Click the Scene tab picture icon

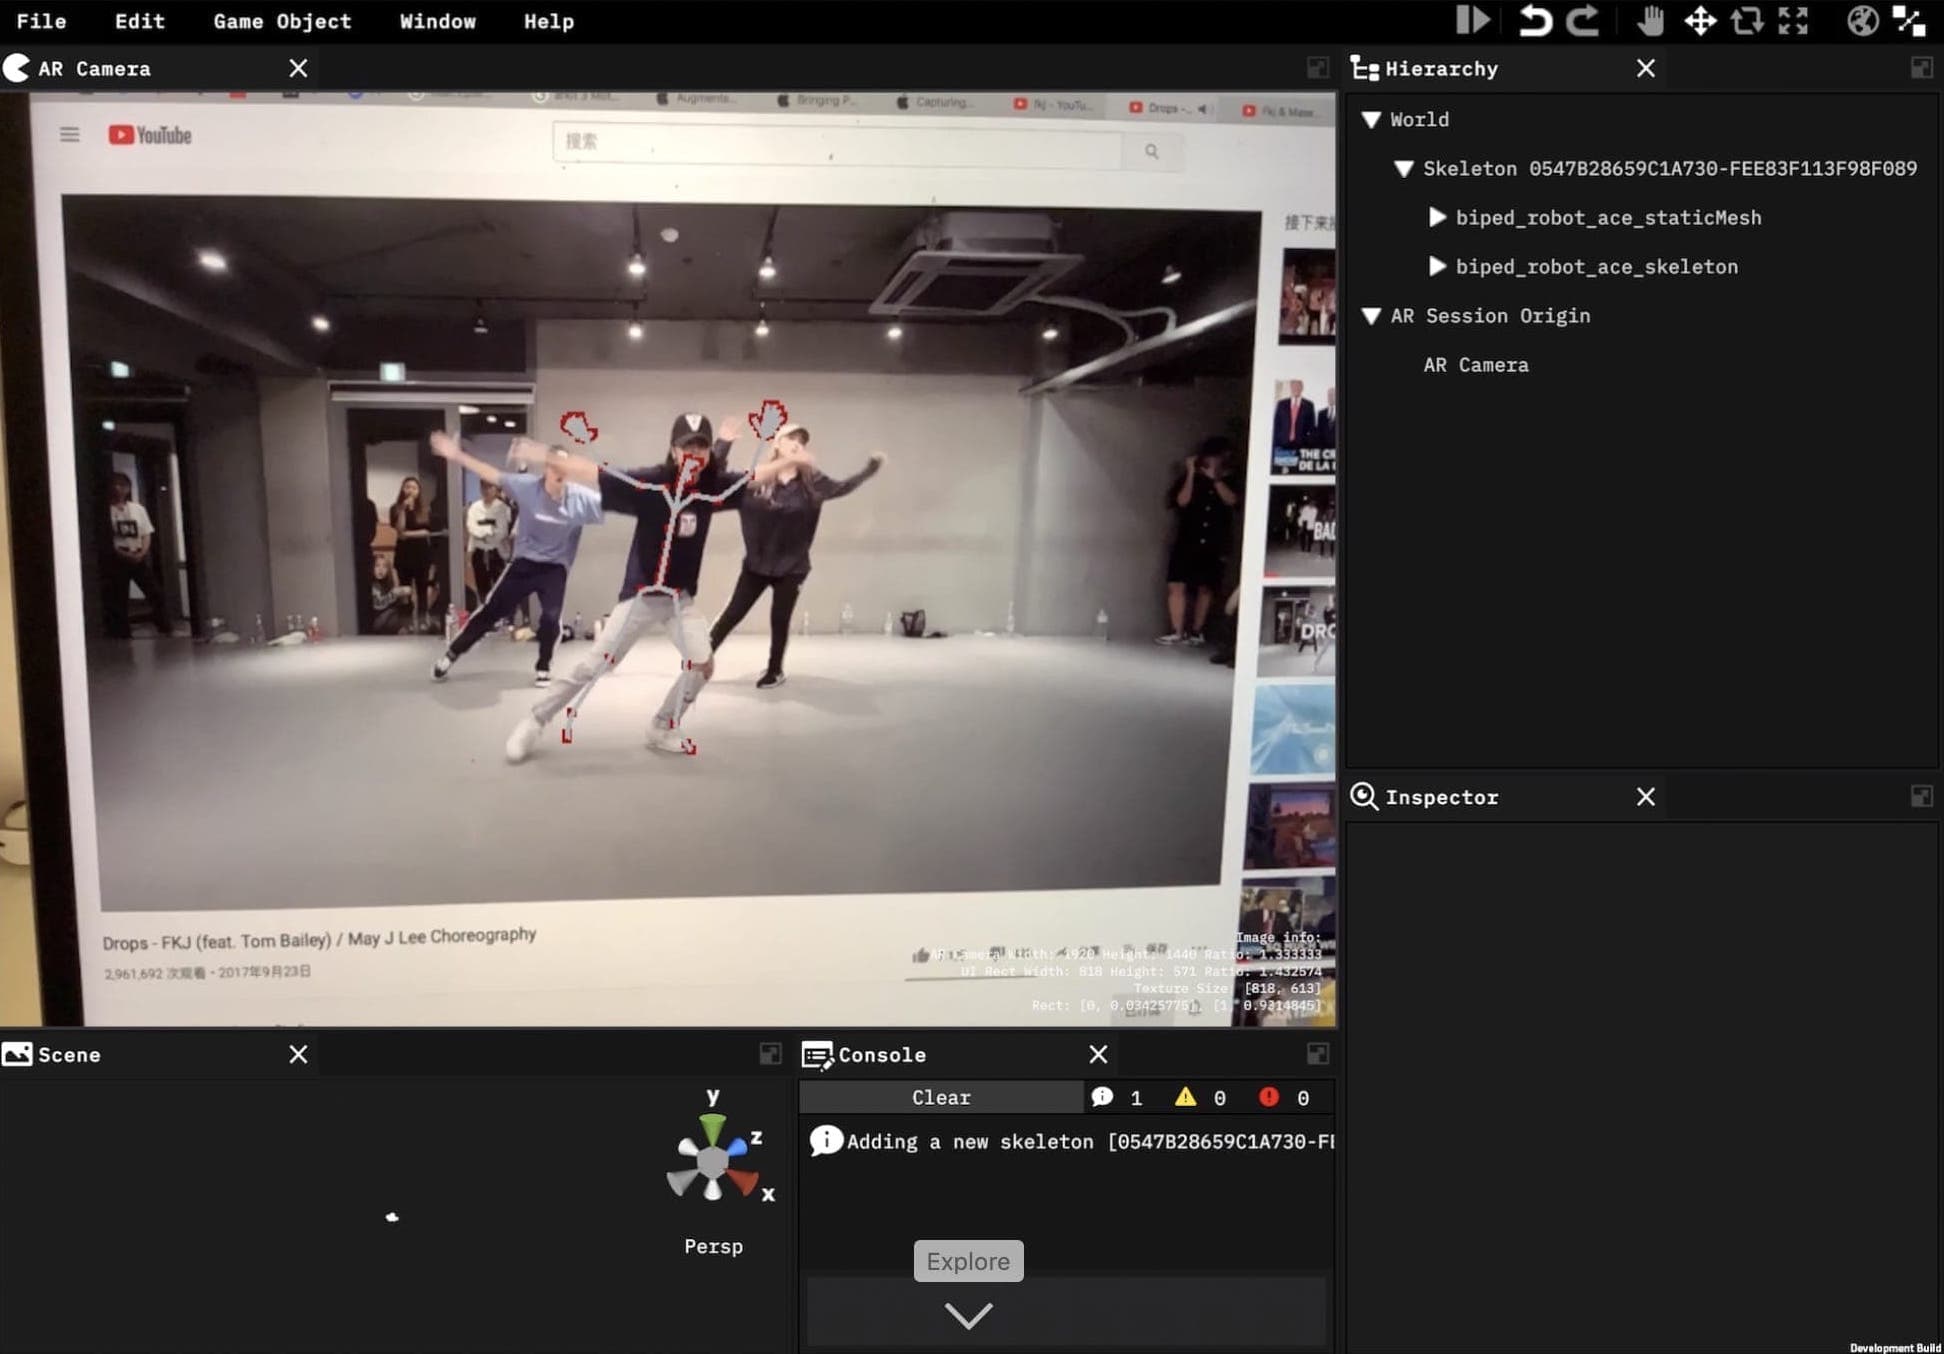(17, 1054)
